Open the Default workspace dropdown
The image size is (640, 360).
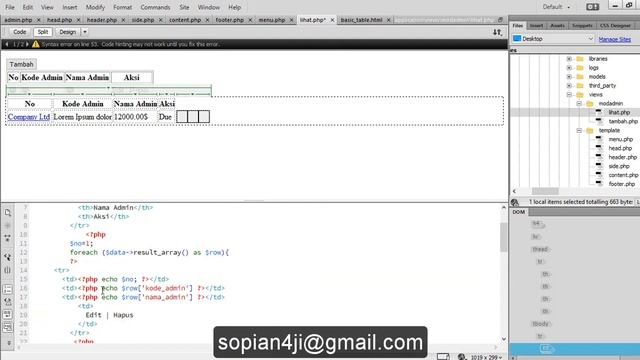click(556, 7)
